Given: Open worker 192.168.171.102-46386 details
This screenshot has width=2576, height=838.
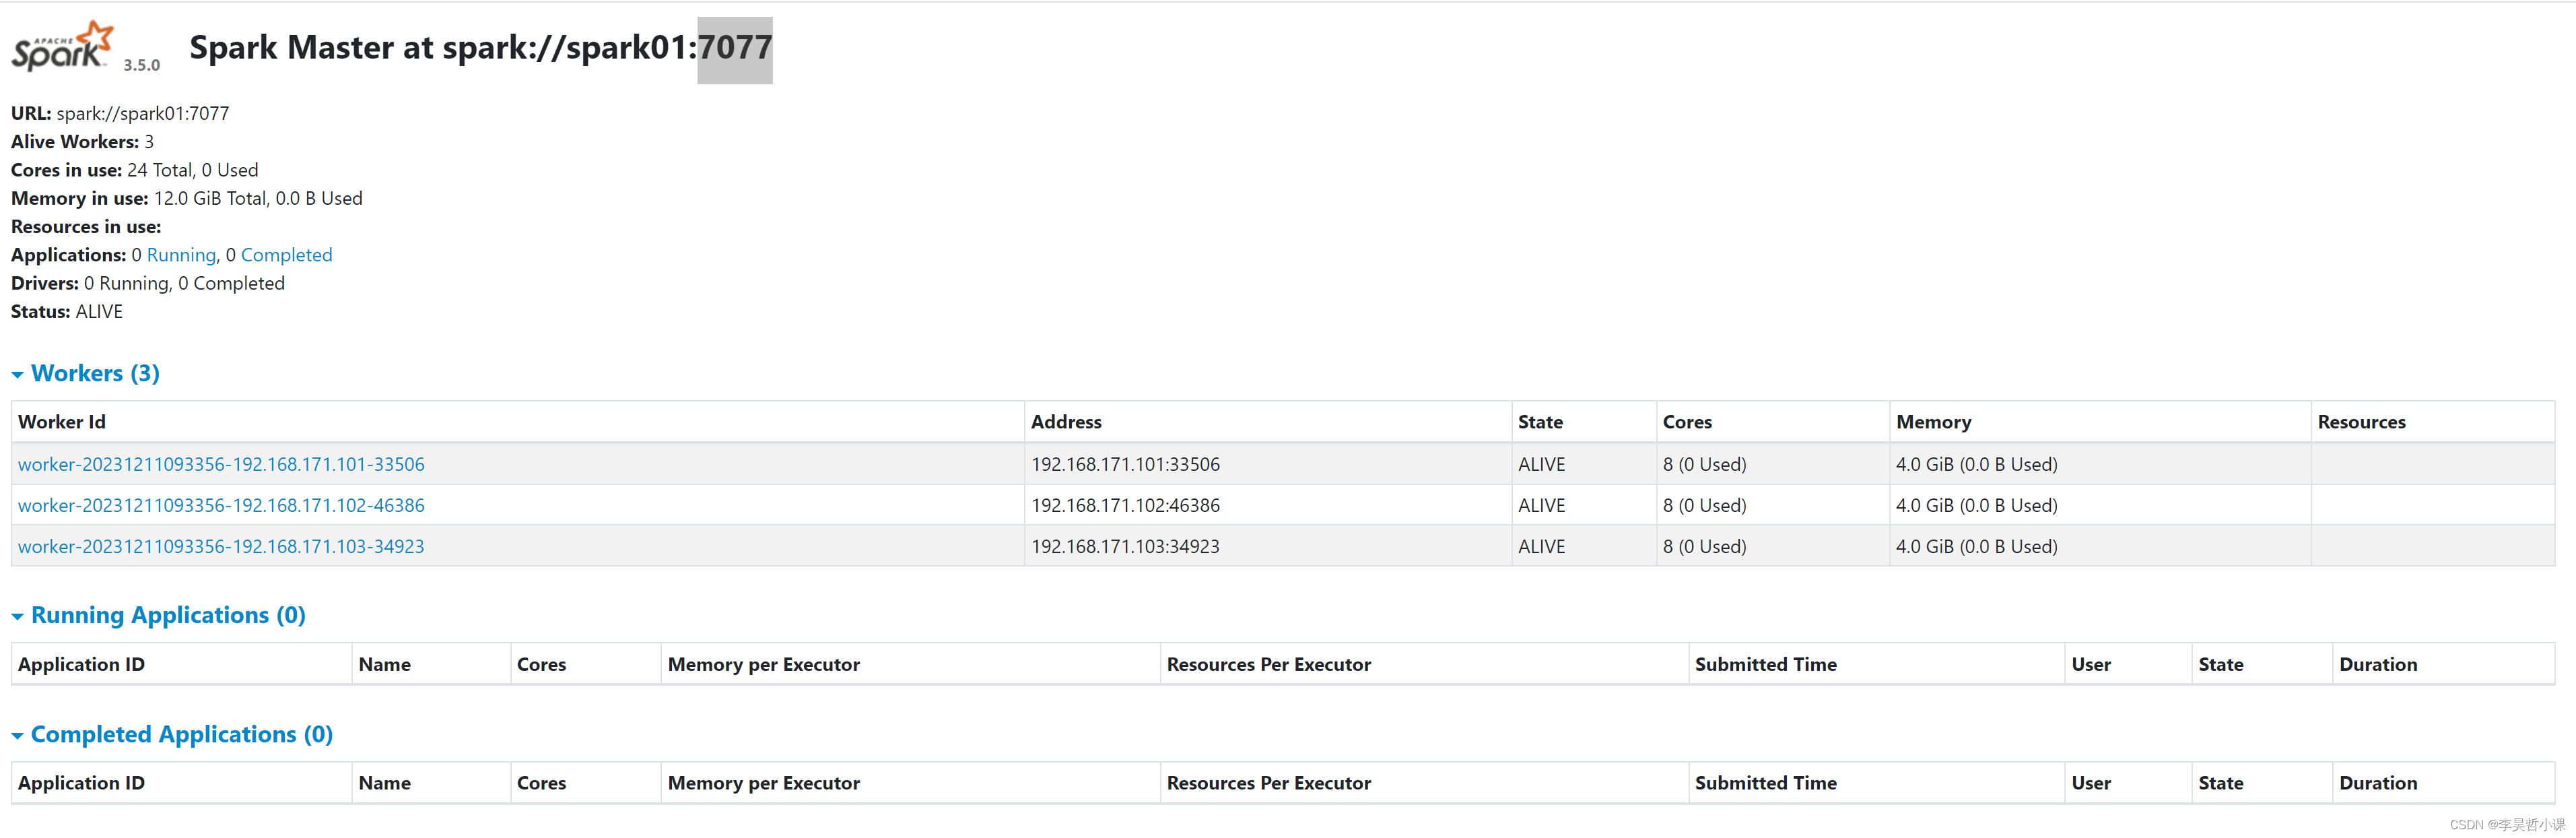Looking at the screenshot, I should 221,505.
